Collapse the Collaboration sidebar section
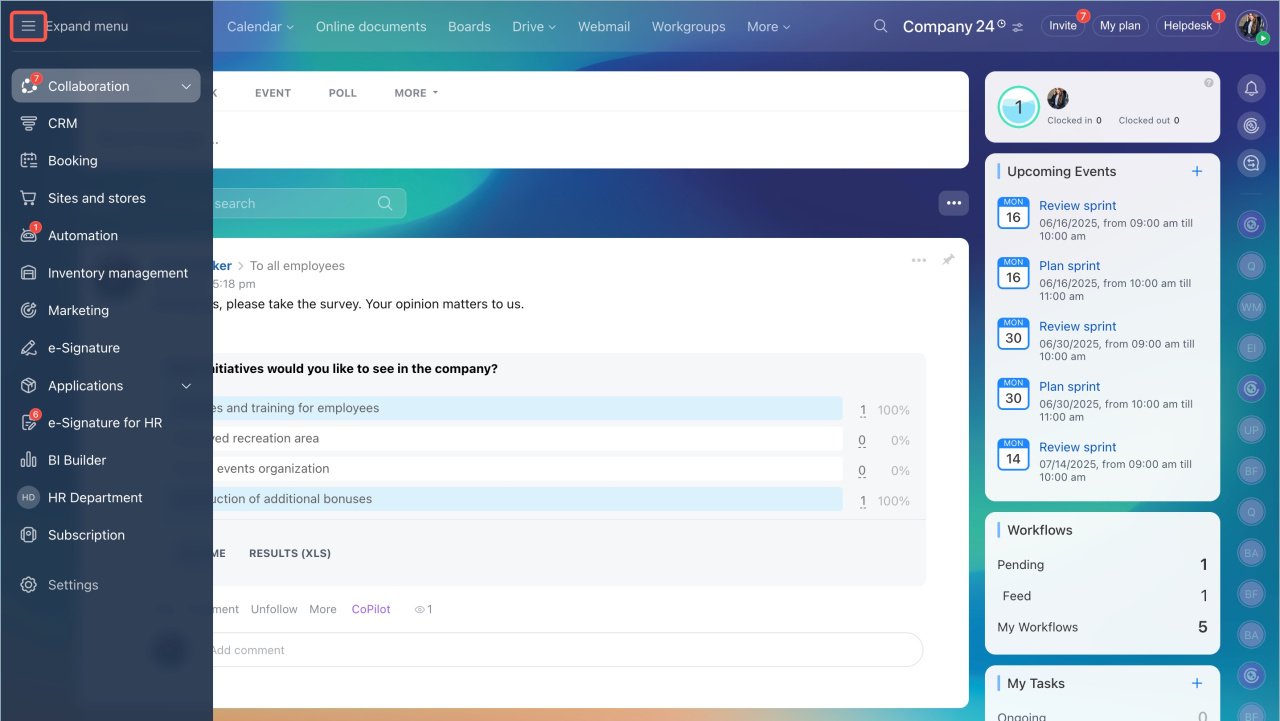The image size is (1280, 721). (186, 86)
